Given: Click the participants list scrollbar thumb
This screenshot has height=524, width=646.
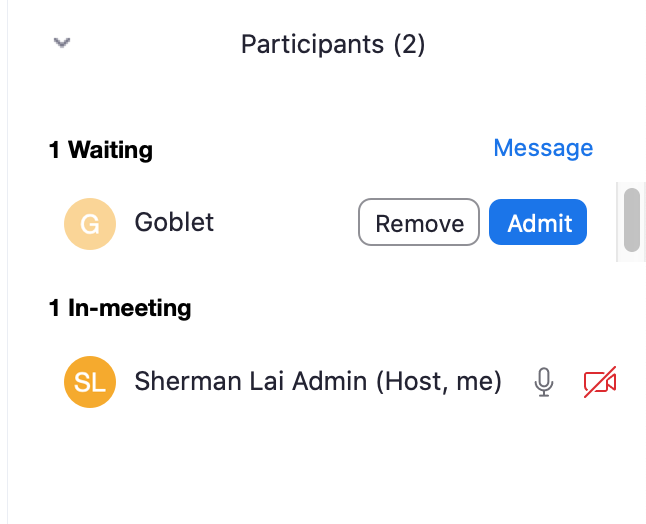Looking at the screenshot, I should tap(631, 219).
